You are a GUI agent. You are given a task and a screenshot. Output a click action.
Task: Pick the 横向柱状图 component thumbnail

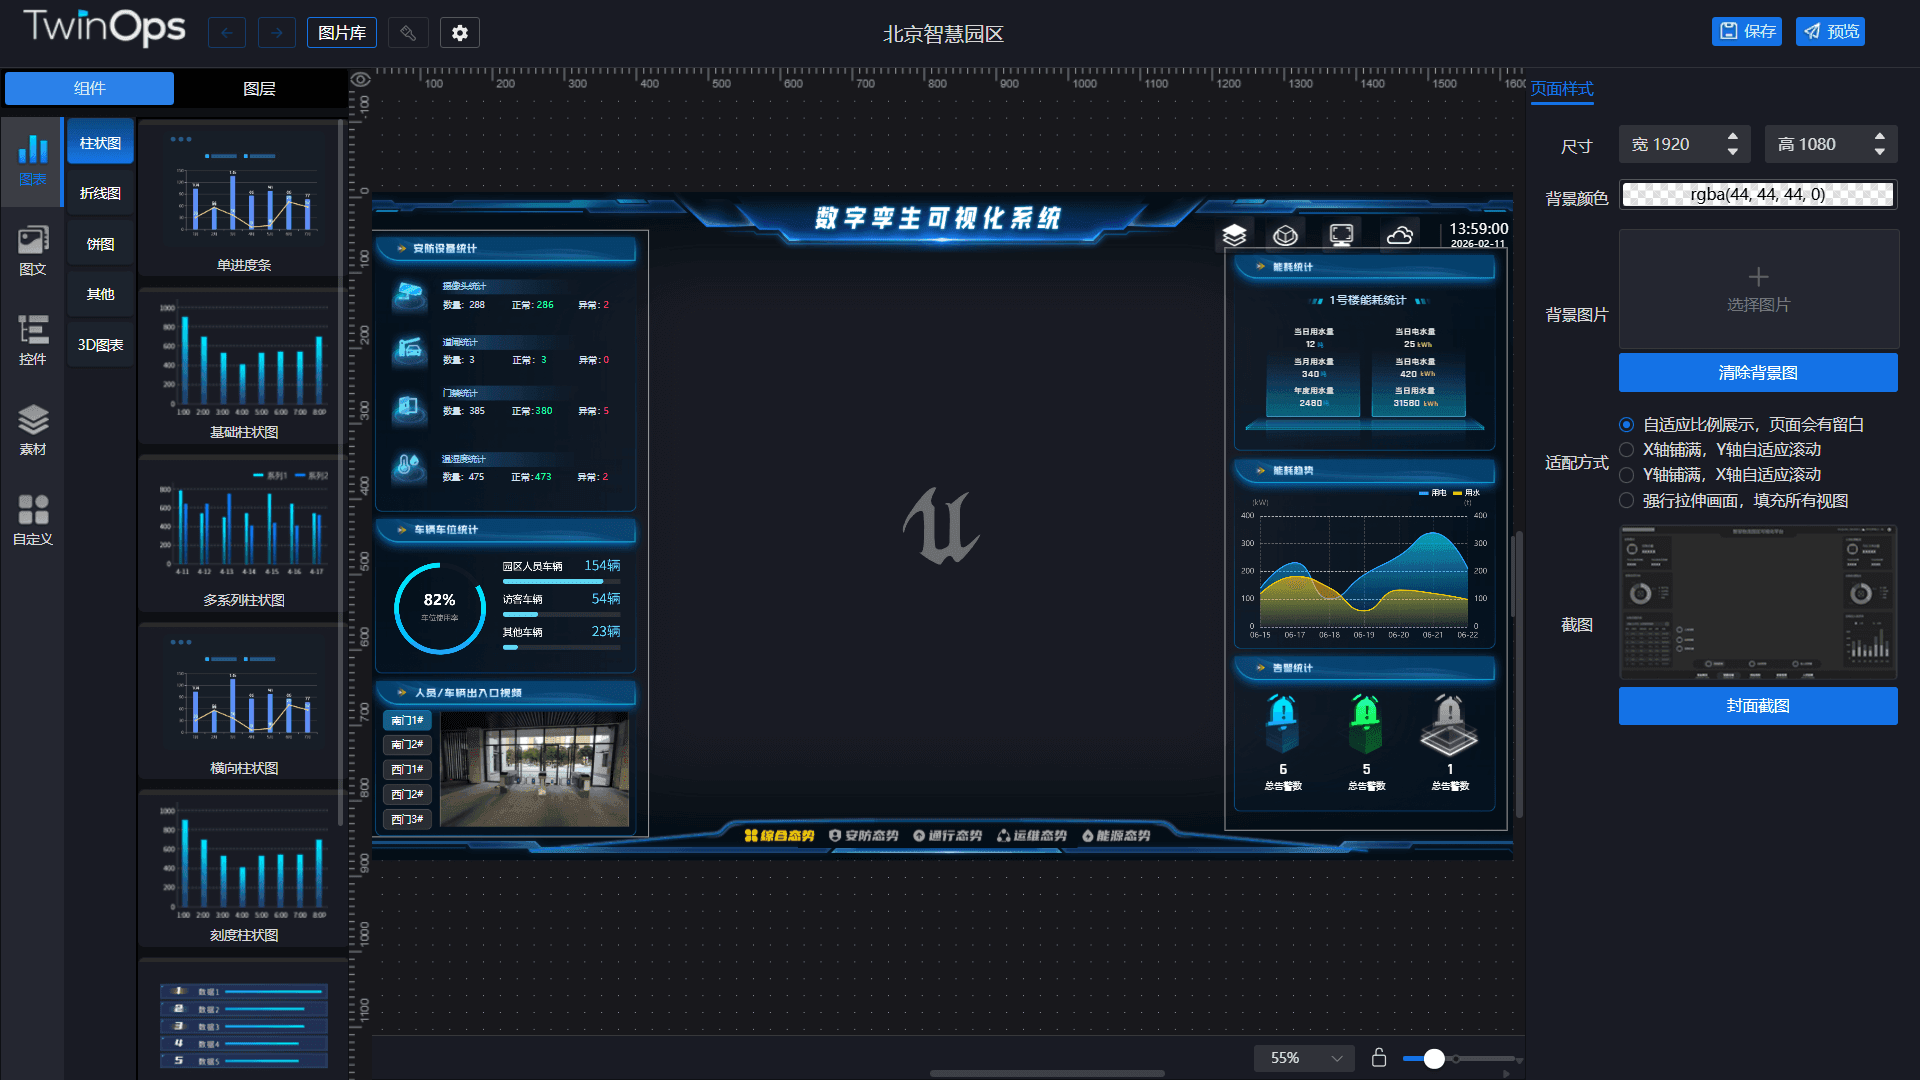243,702
